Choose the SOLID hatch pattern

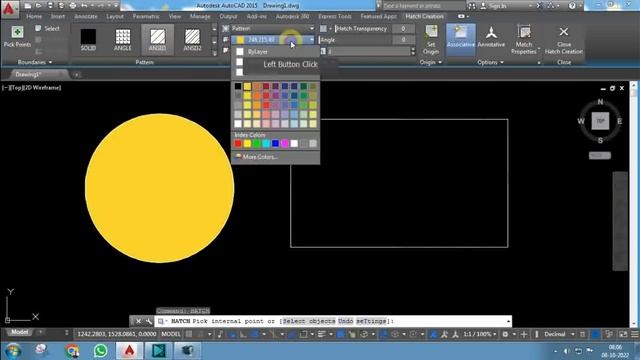(88, 40)
